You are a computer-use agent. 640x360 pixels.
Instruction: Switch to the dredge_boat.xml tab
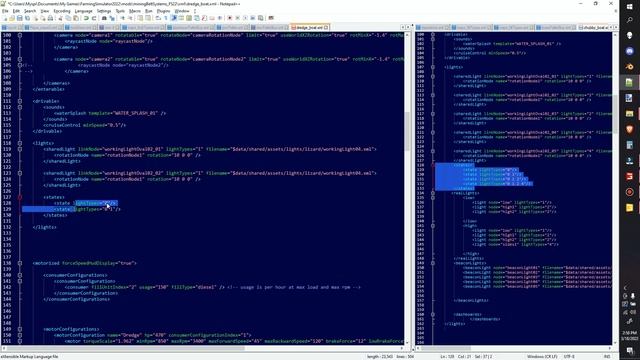[x=309, y=27]
